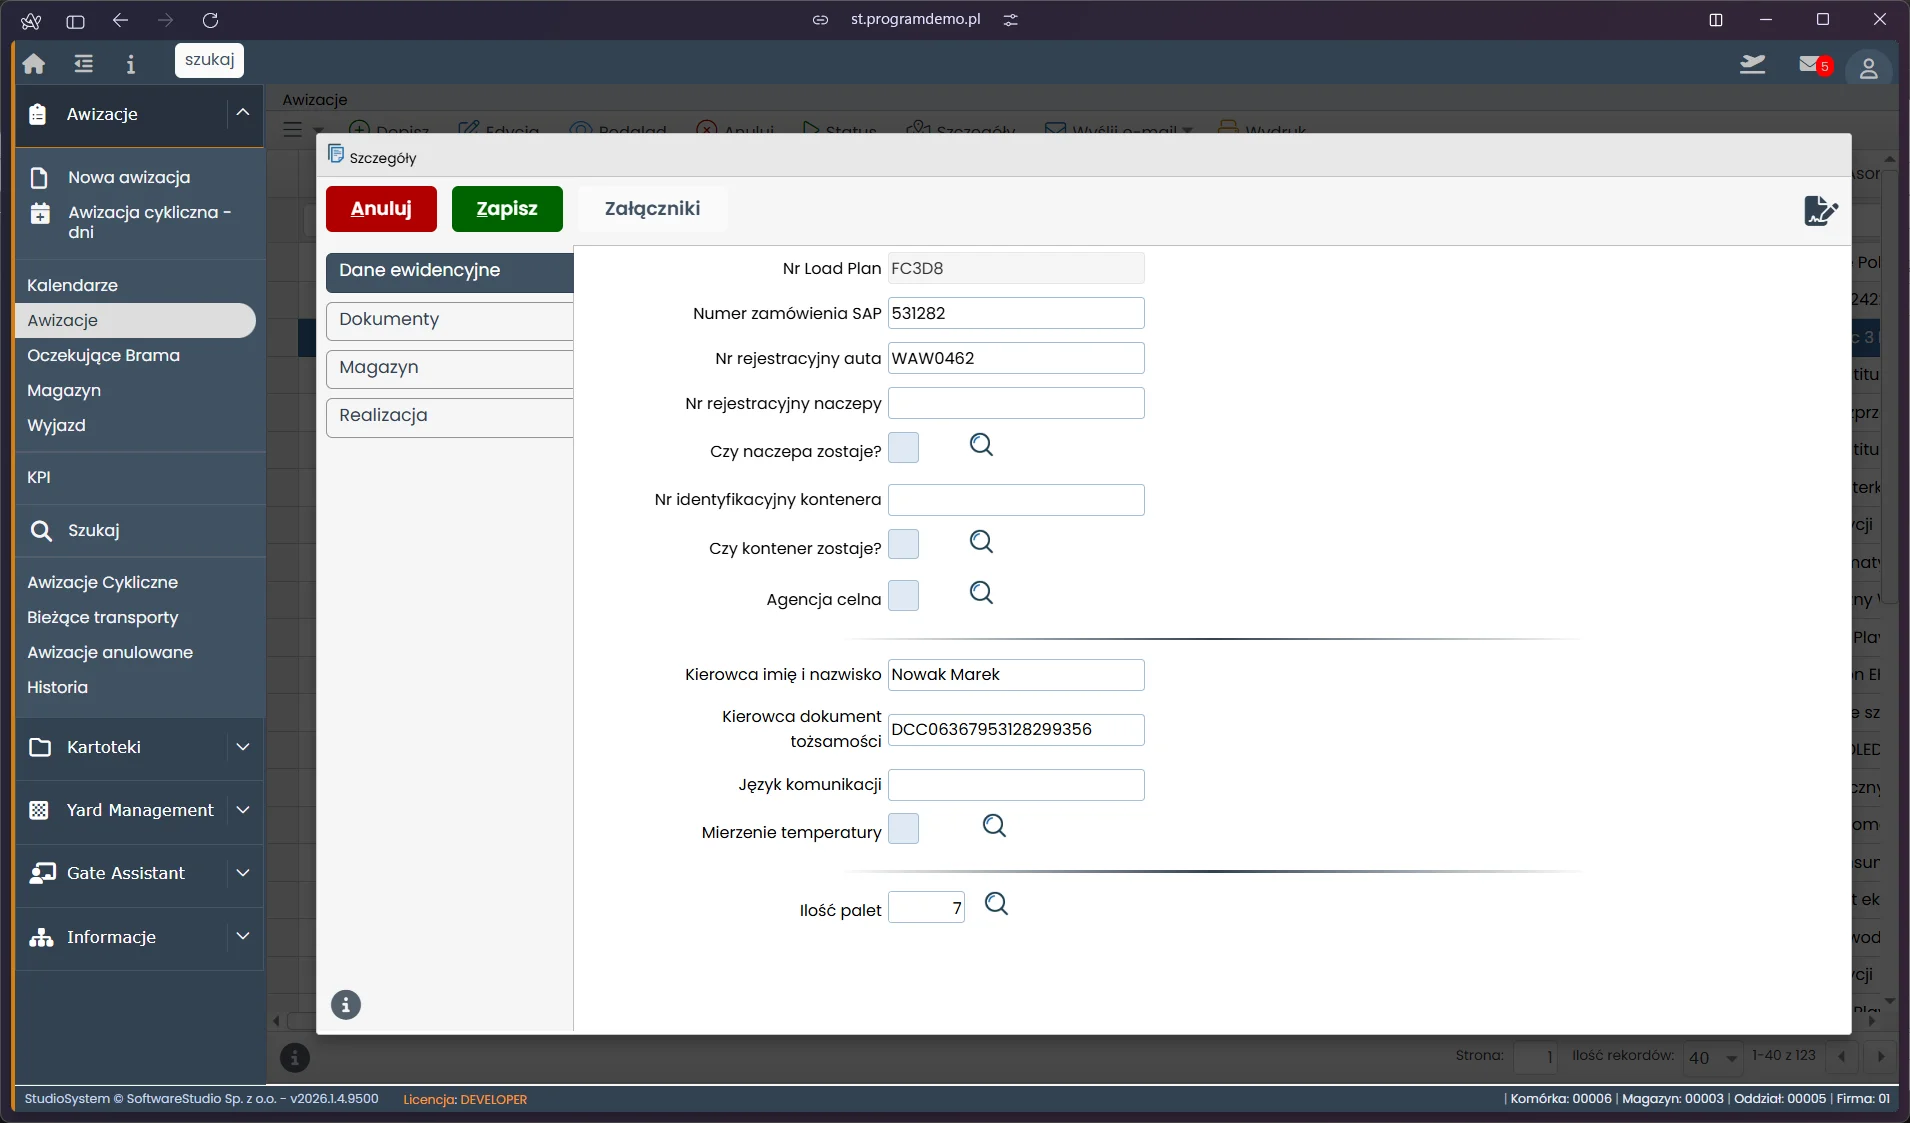
Task: Go to next page of the grid
Action: click(1880, 1057)
